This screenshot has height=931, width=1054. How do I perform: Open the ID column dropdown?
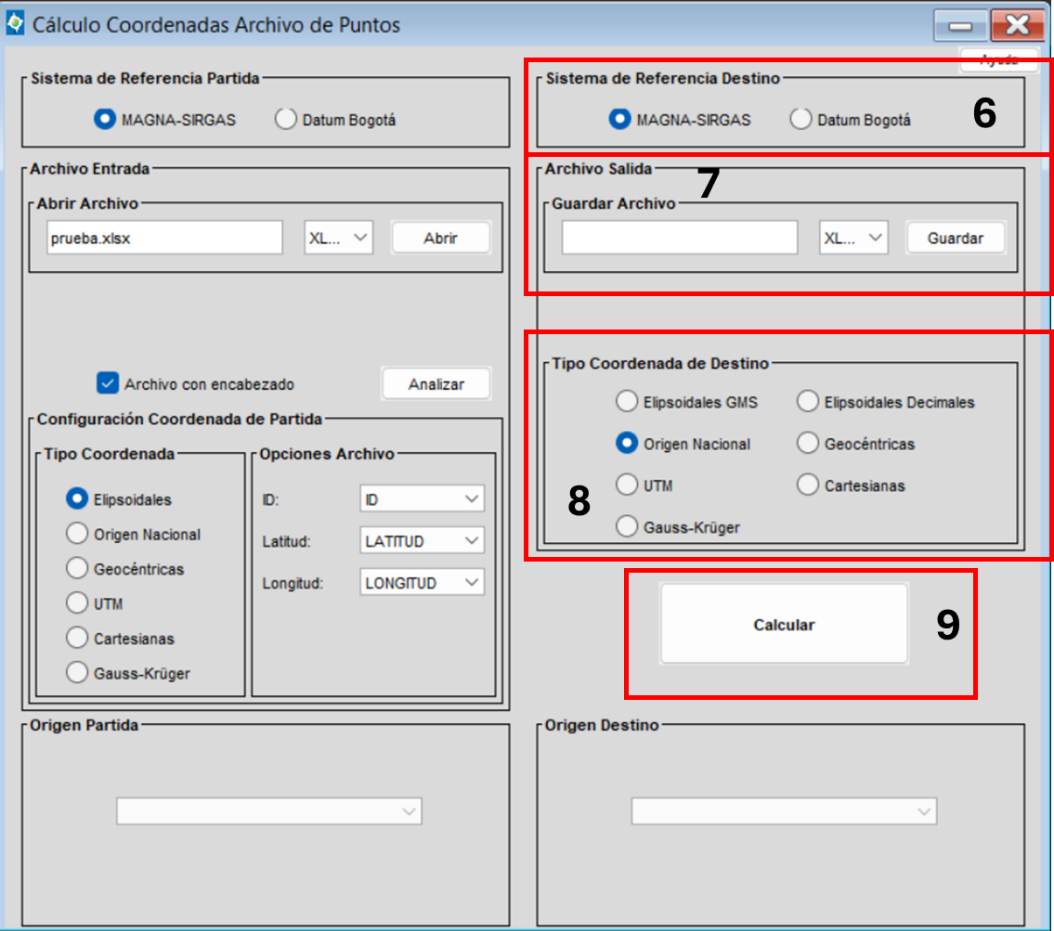coord(421,499)
